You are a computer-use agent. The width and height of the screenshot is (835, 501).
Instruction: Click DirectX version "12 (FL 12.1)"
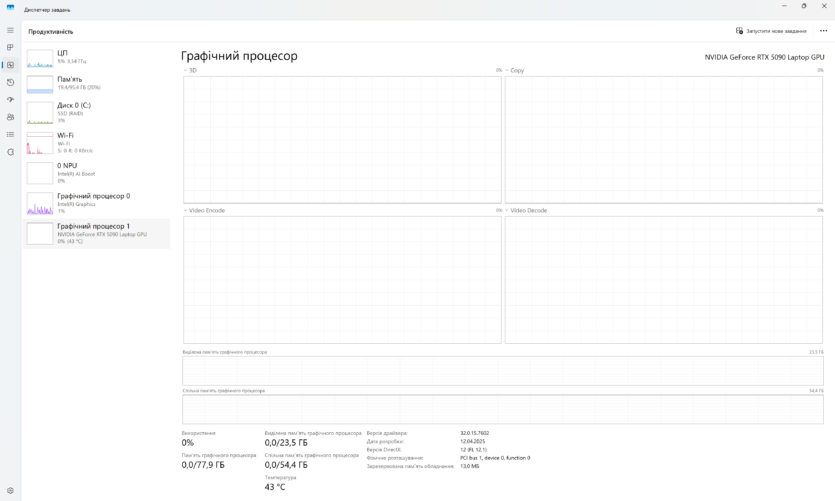click(473, 449)
